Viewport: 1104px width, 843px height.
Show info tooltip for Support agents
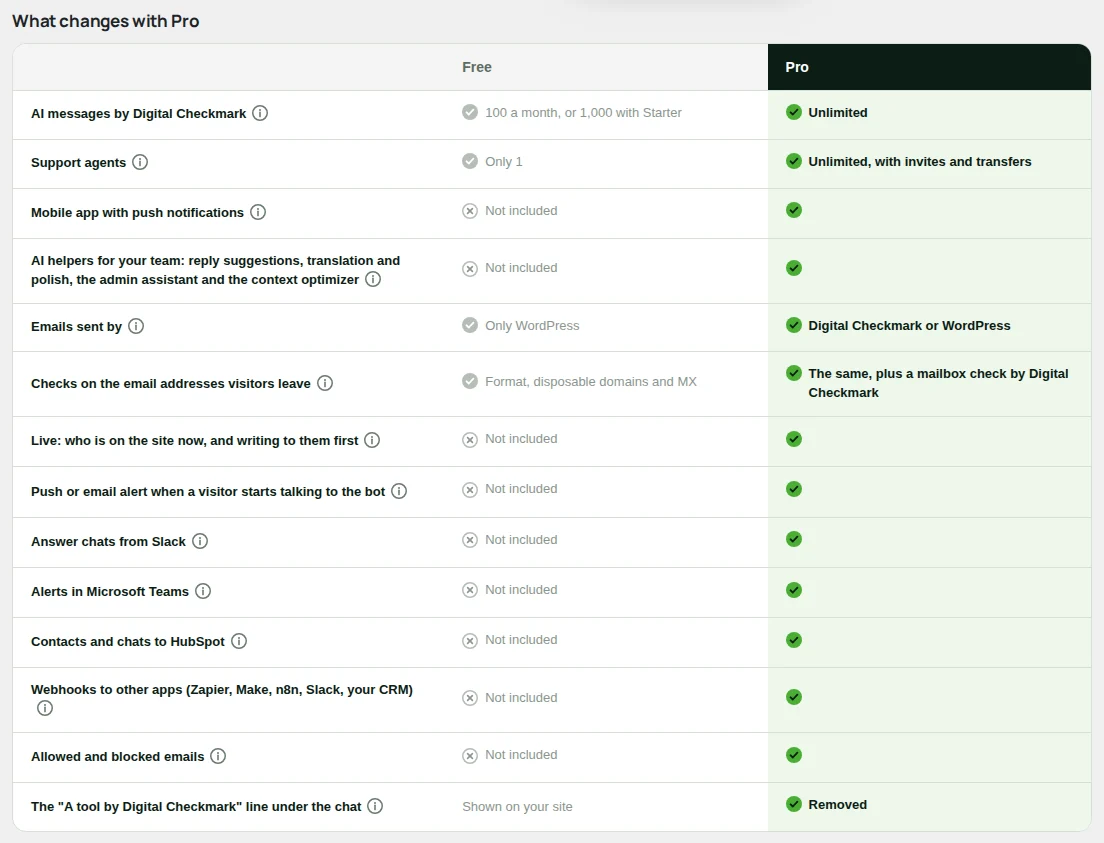coord(140,162)
